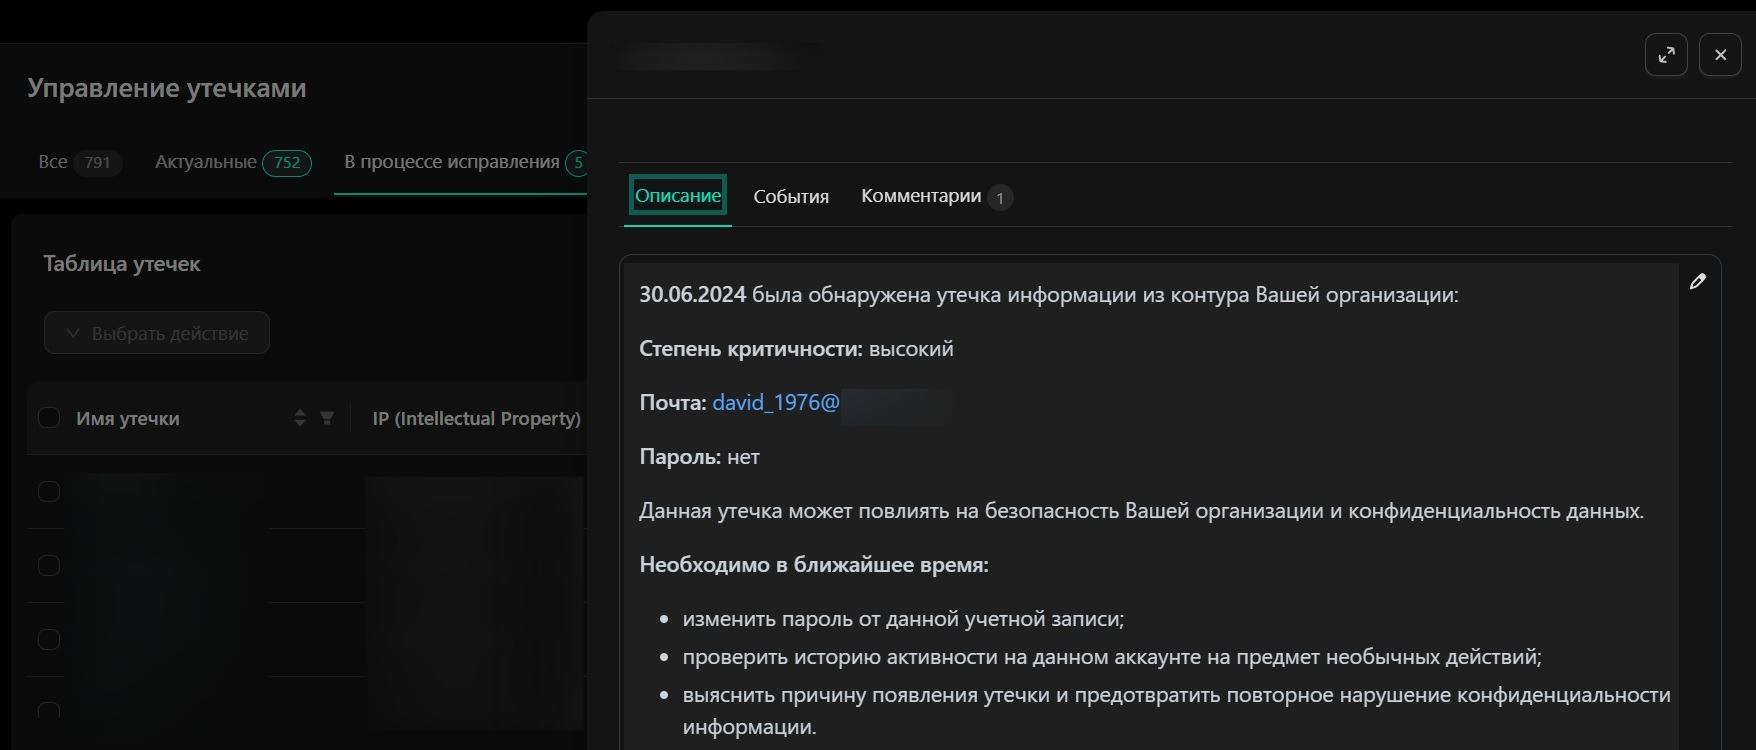Toggle the select-all checkbox in table header

pyautogui.click(x=49, y=418)
